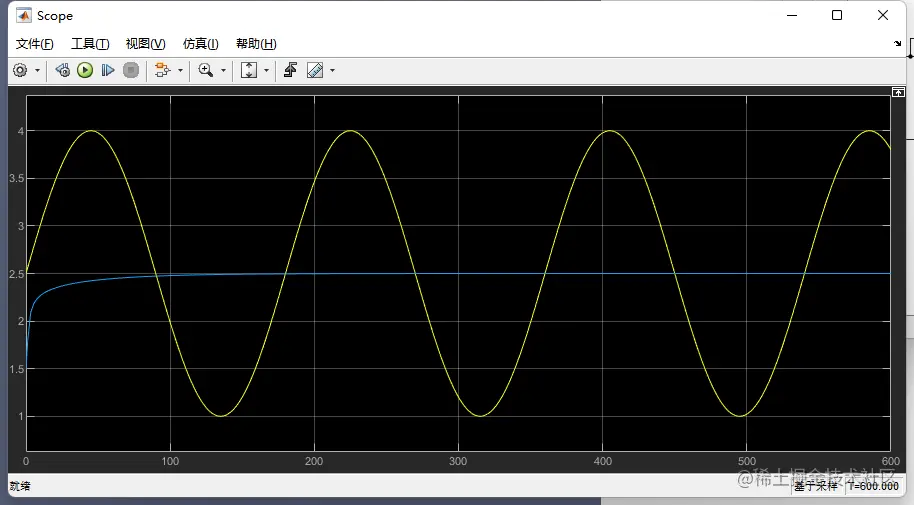The height and width of the screenshot is (505, 914).
Task: Click the maximize axes icon above the plot
Action: click(x=898, y=92)
